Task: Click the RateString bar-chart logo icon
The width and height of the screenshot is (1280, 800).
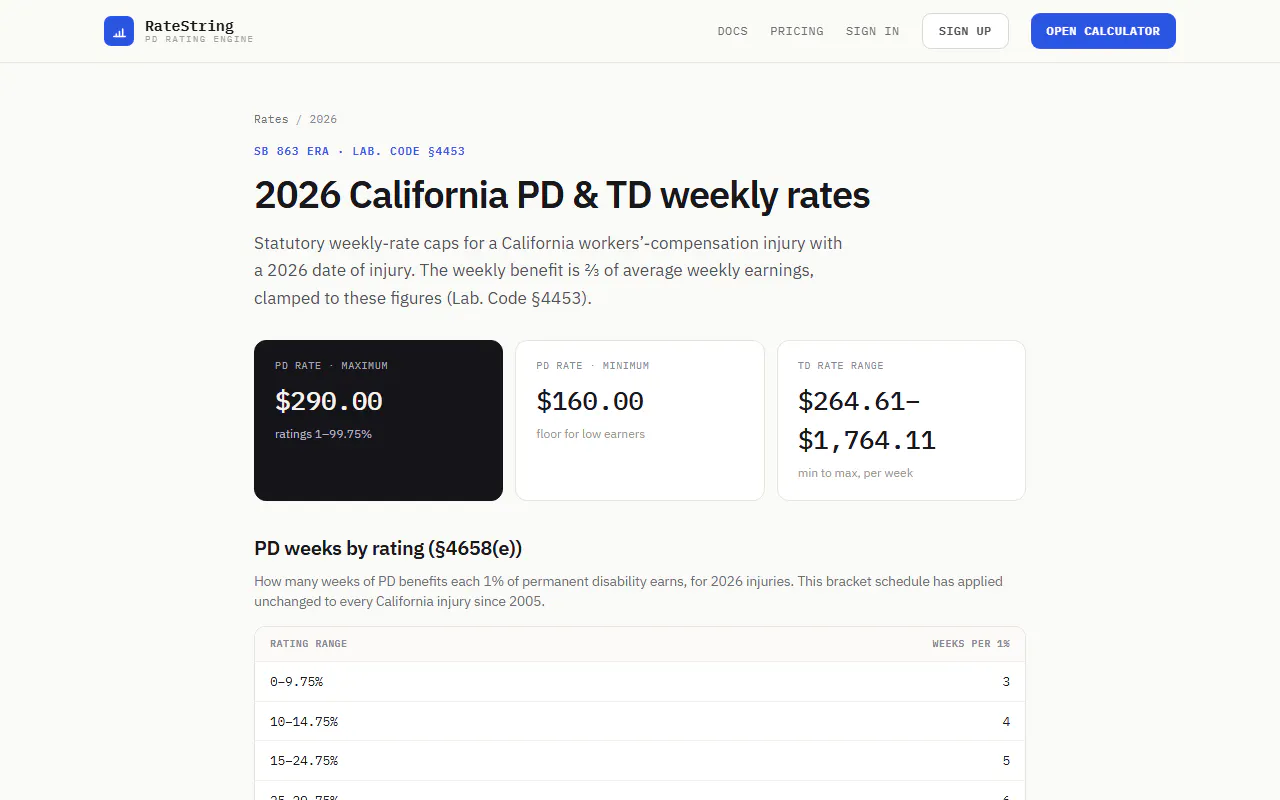Action: [119, 31]
